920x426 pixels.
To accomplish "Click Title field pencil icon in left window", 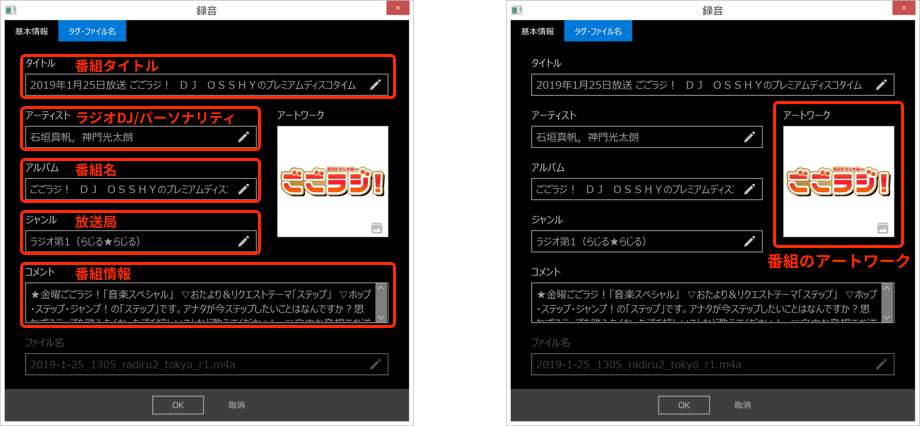I will coord(376,84).
